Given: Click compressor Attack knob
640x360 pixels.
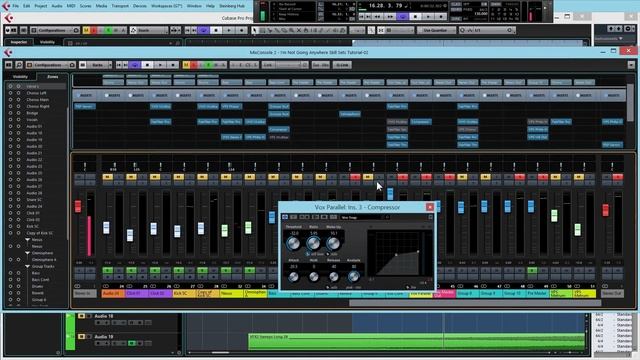Looking at the screenshot, I should point(293,277).
